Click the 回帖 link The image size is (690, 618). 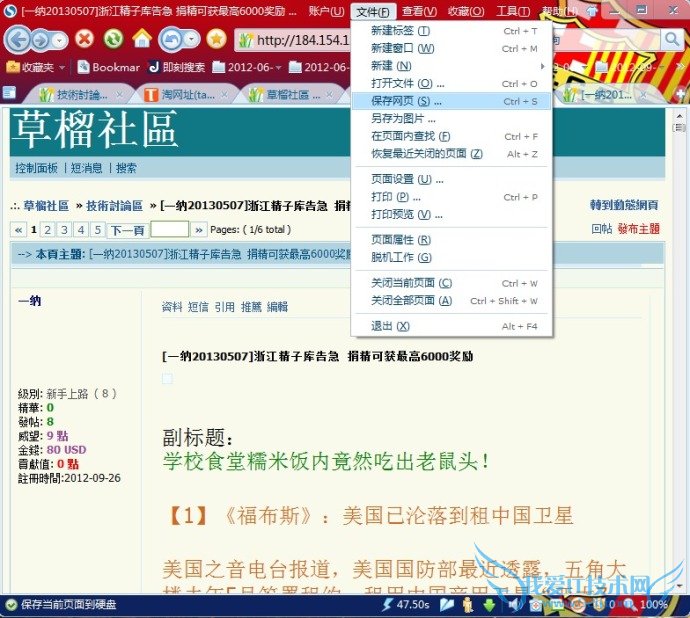coord(602,228)
